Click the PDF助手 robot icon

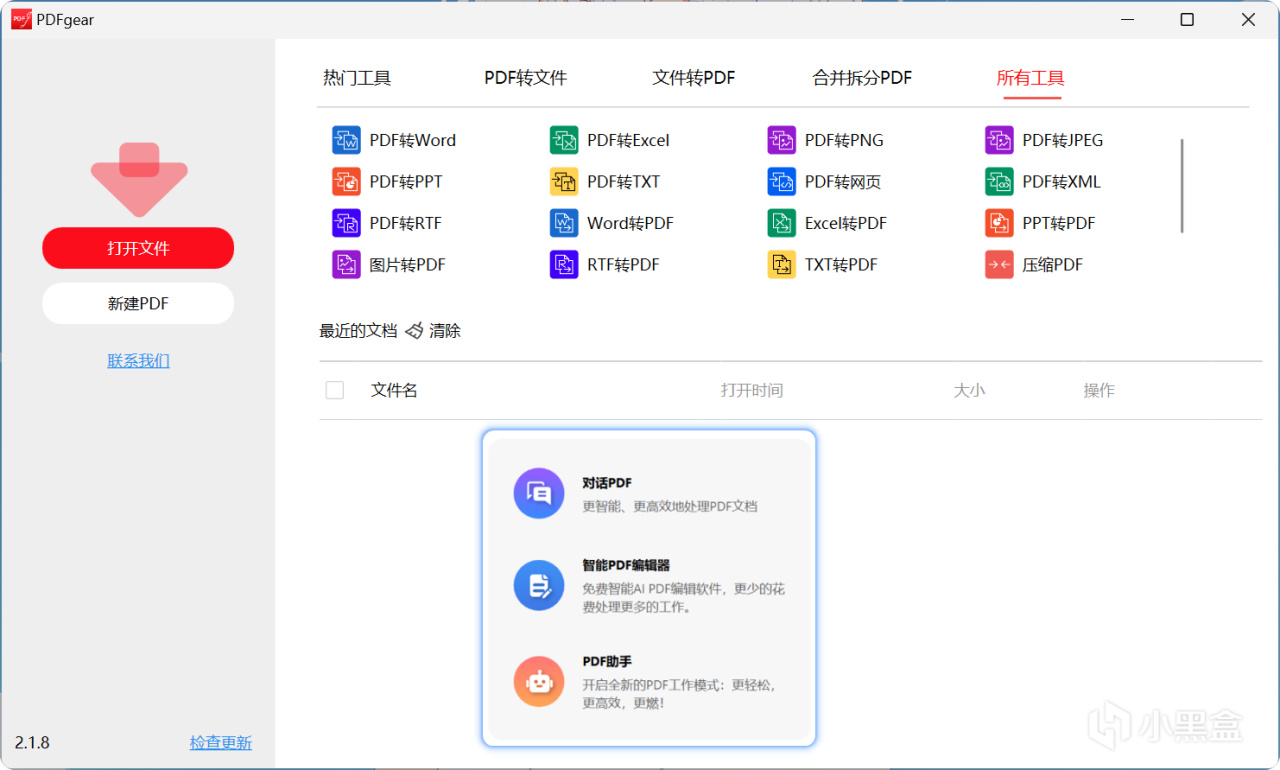[x=539, y=681]
